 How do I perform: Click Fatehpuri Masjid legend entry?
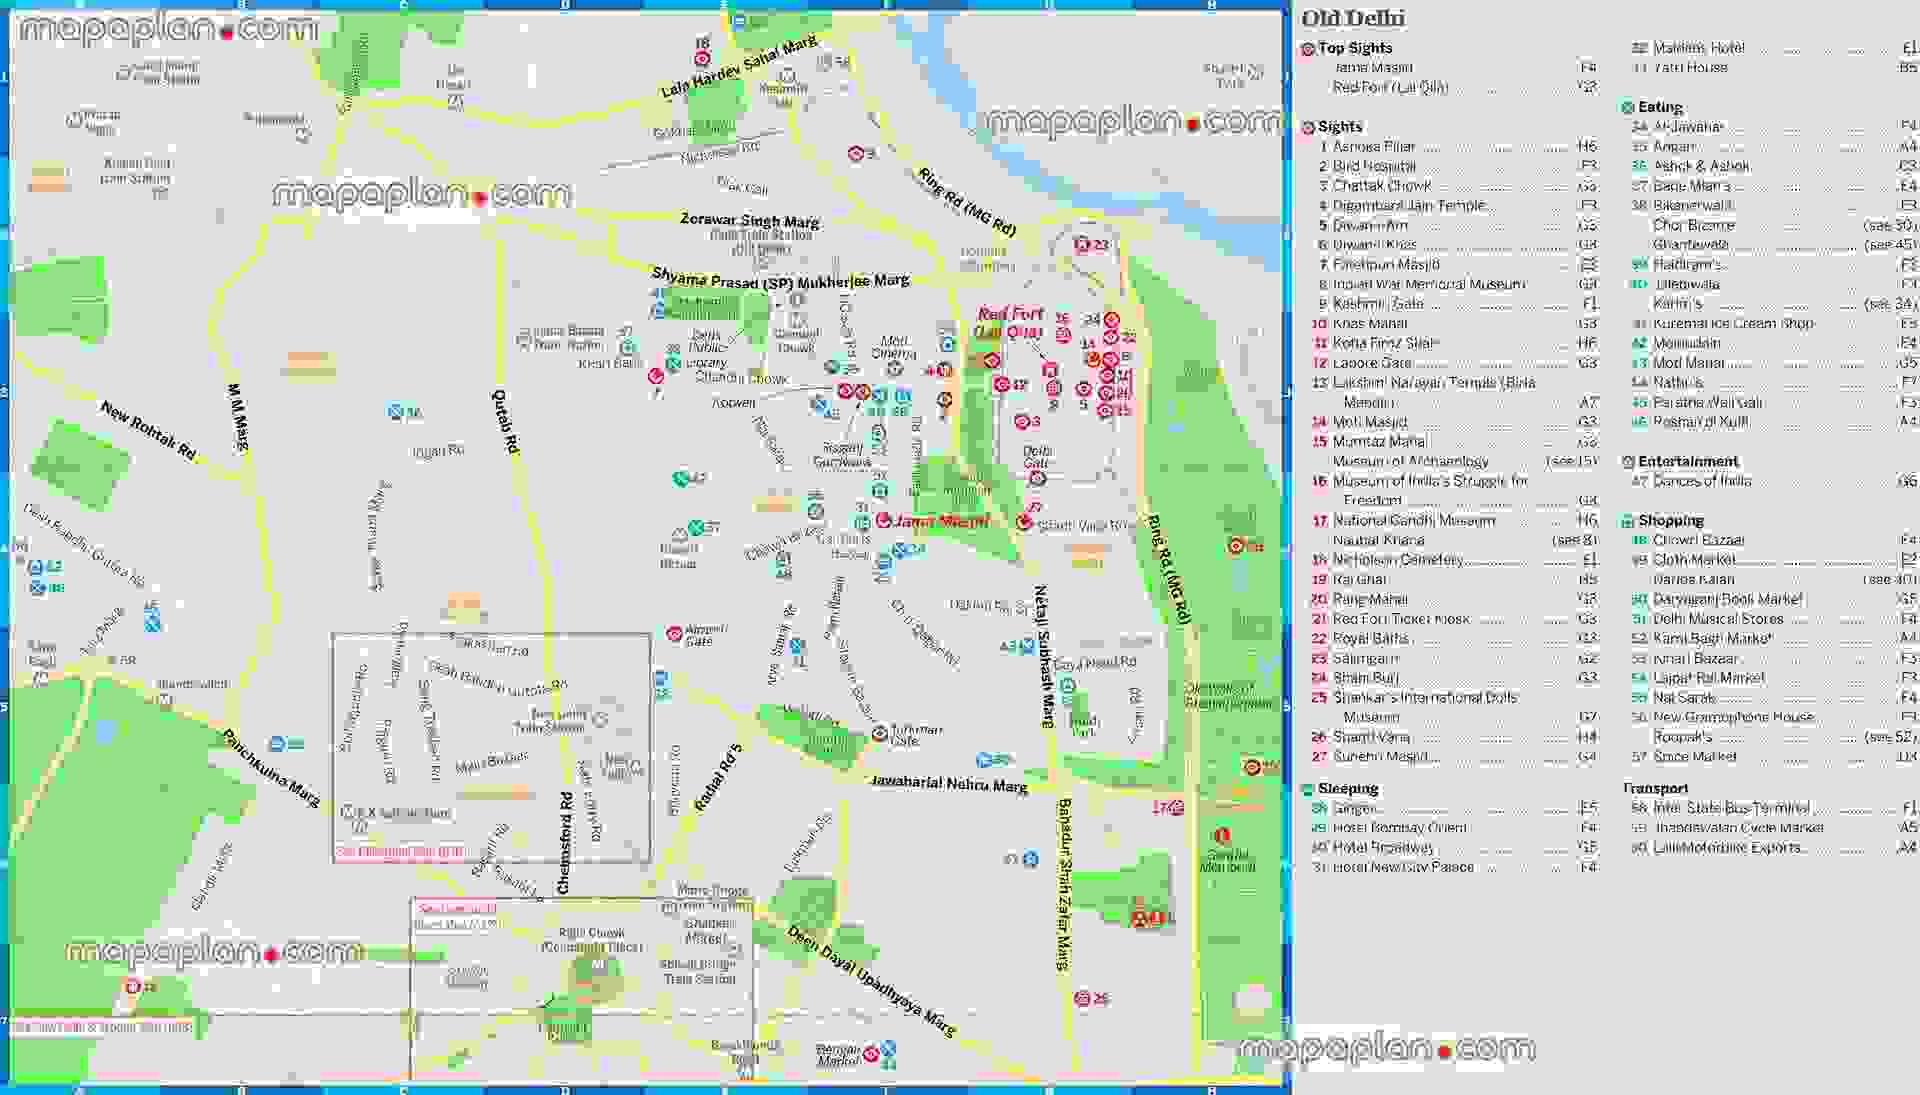click(1461, 265)
